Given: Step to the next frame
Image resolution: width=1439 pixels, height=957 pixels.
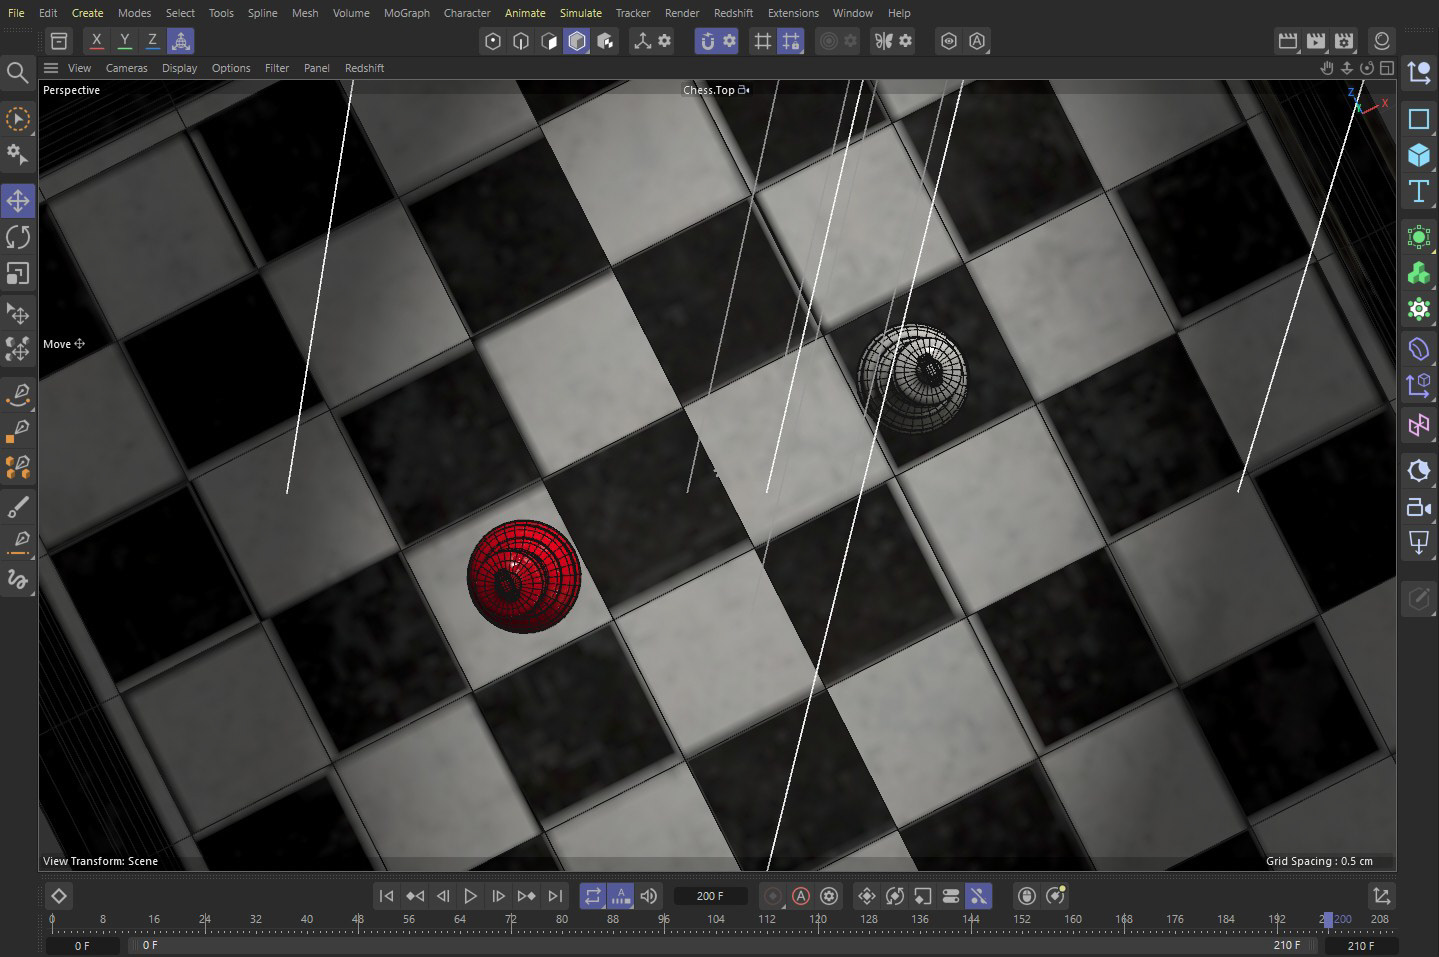Looking at the screenshot, I should click(498, 896).
